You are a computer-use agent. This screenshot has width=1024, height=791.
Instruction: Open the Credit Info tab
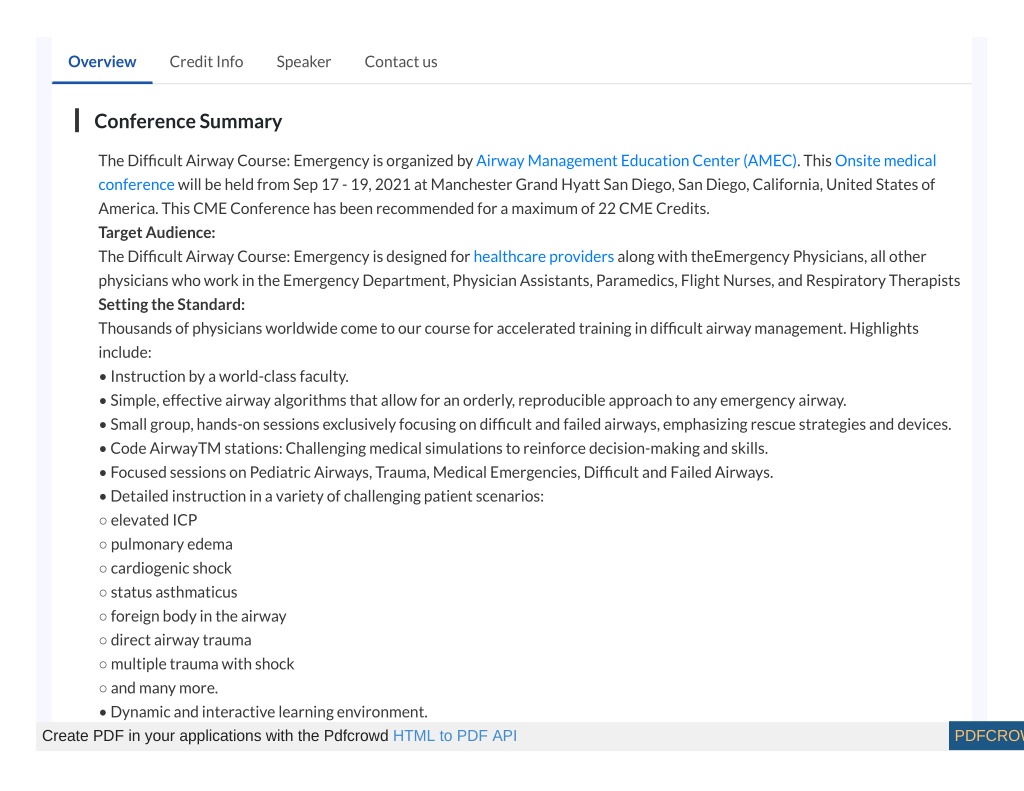pyautogui.click(x=206, y=61)
